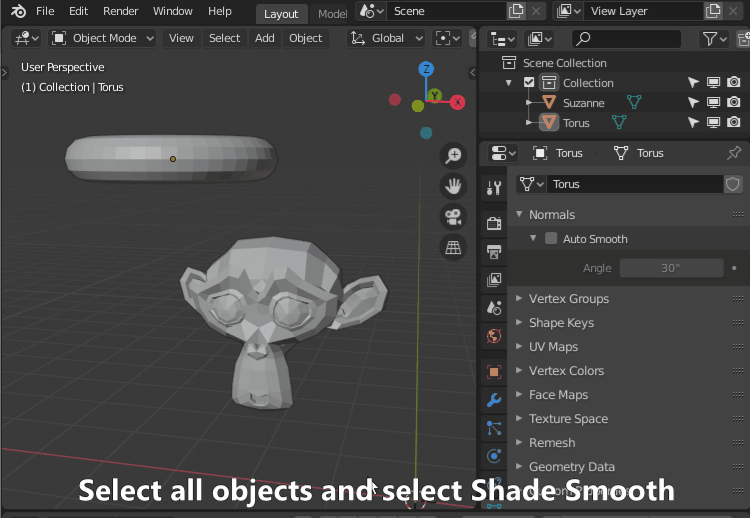Open the World properties tab
This screenshot has width=750, height=518.
click(x=494, y=336)
